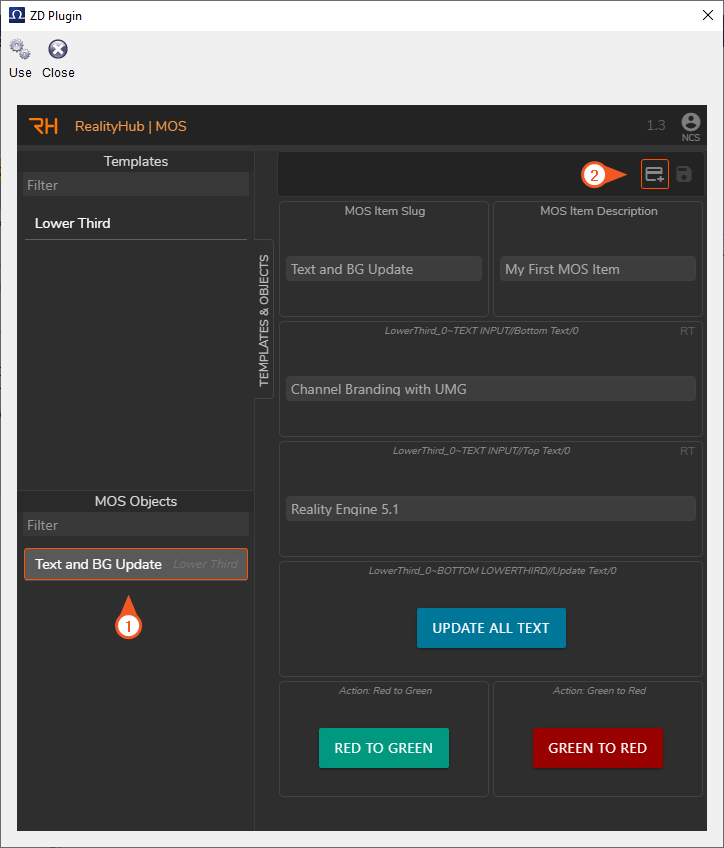Click the Templates filter field
Image resolution: width=724 pixels, height=848 pixels.
tap(135, 185)
